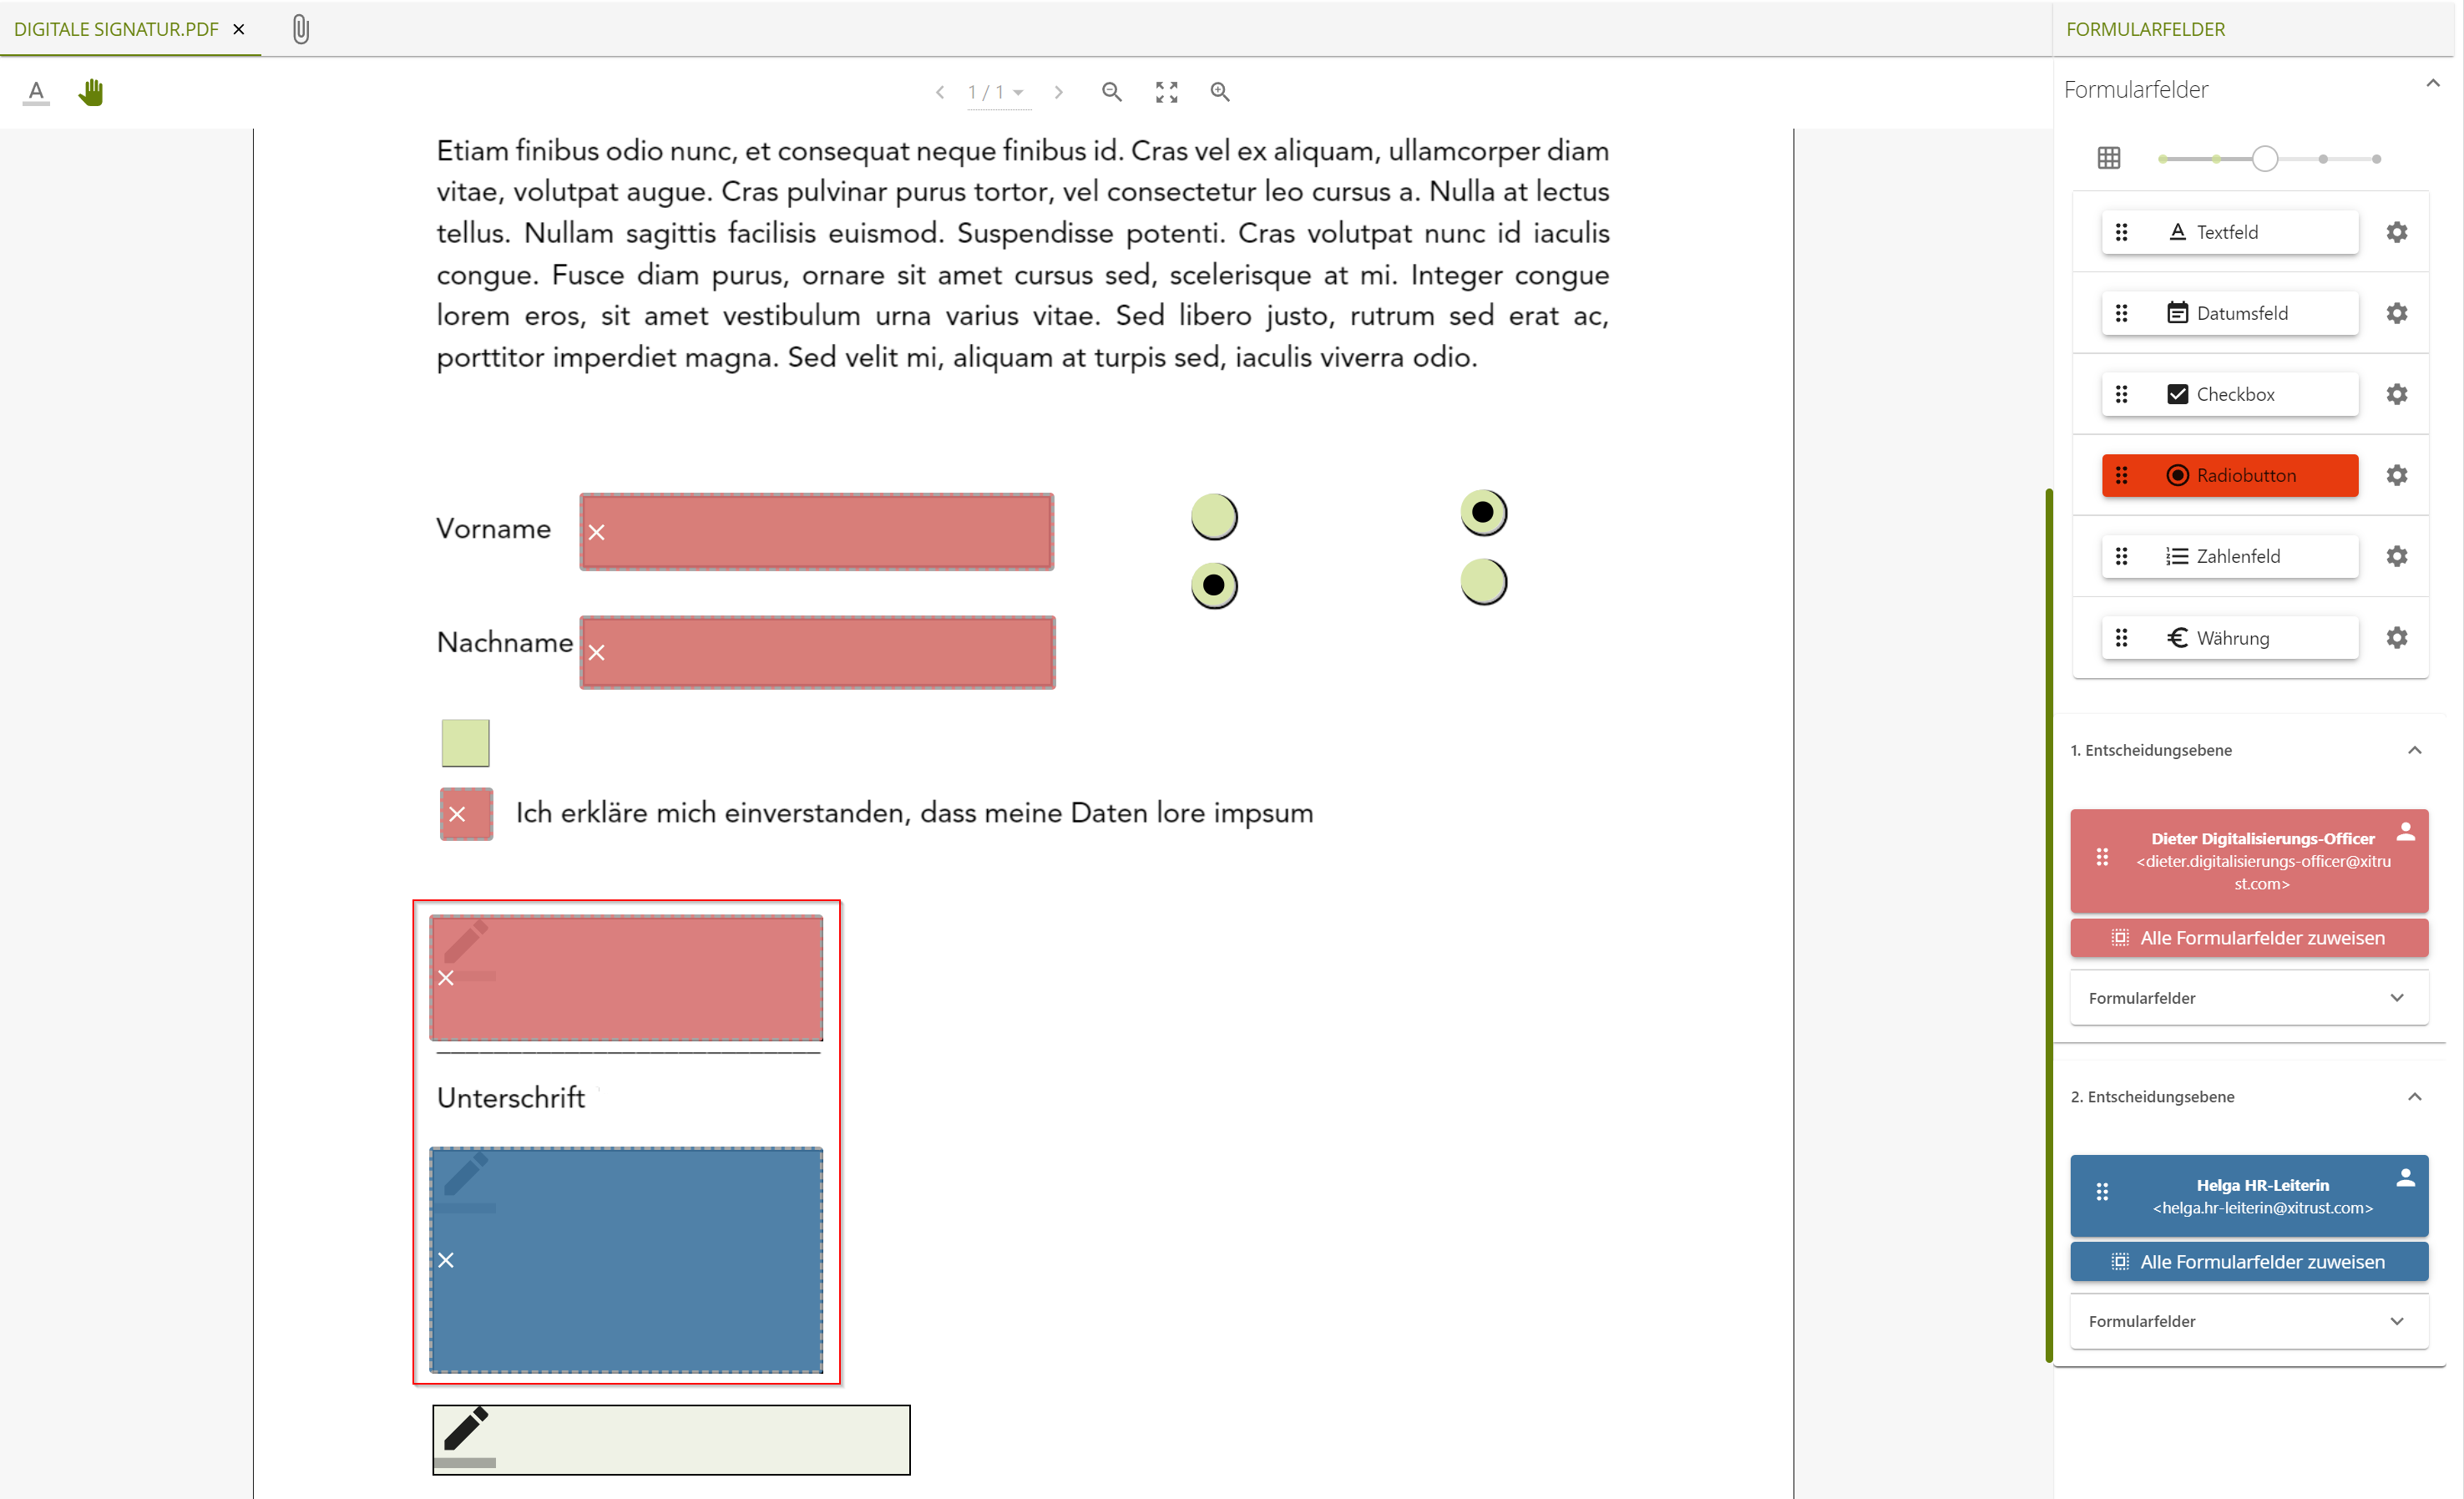Adjust the field size slider in the panel
Image resolution: width=2464 pixels, height=1499 pixels.
[2268, 157]
